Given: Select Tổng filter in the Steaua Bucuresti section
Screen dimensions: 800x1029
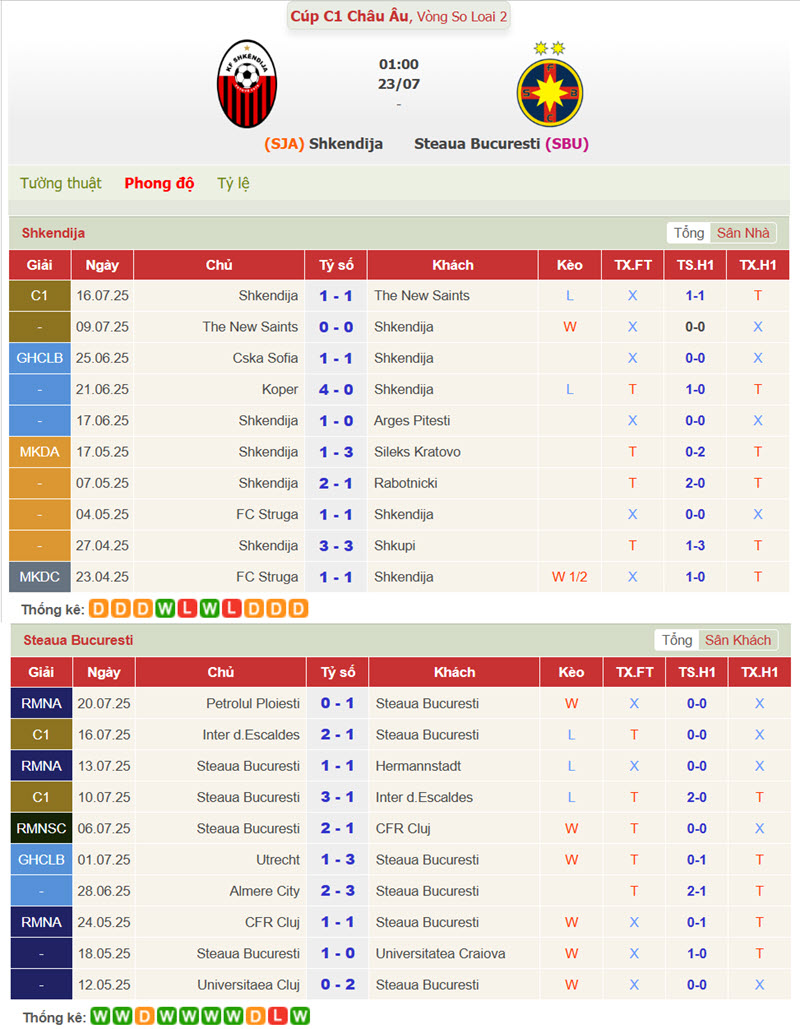Looking at the screenshot, I should click(677, 640).
